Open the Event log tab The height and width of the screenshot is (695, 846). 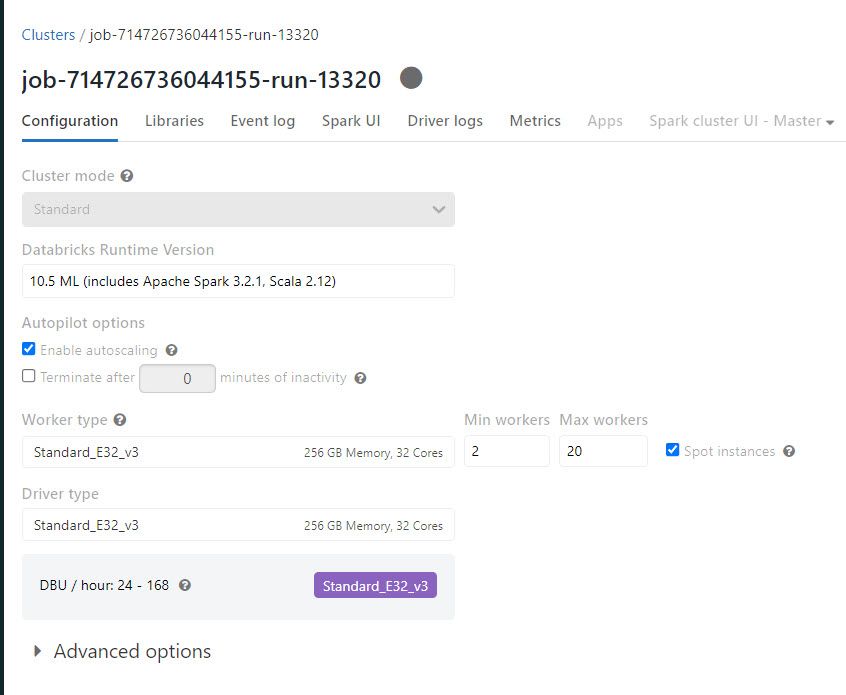[262, 121]
